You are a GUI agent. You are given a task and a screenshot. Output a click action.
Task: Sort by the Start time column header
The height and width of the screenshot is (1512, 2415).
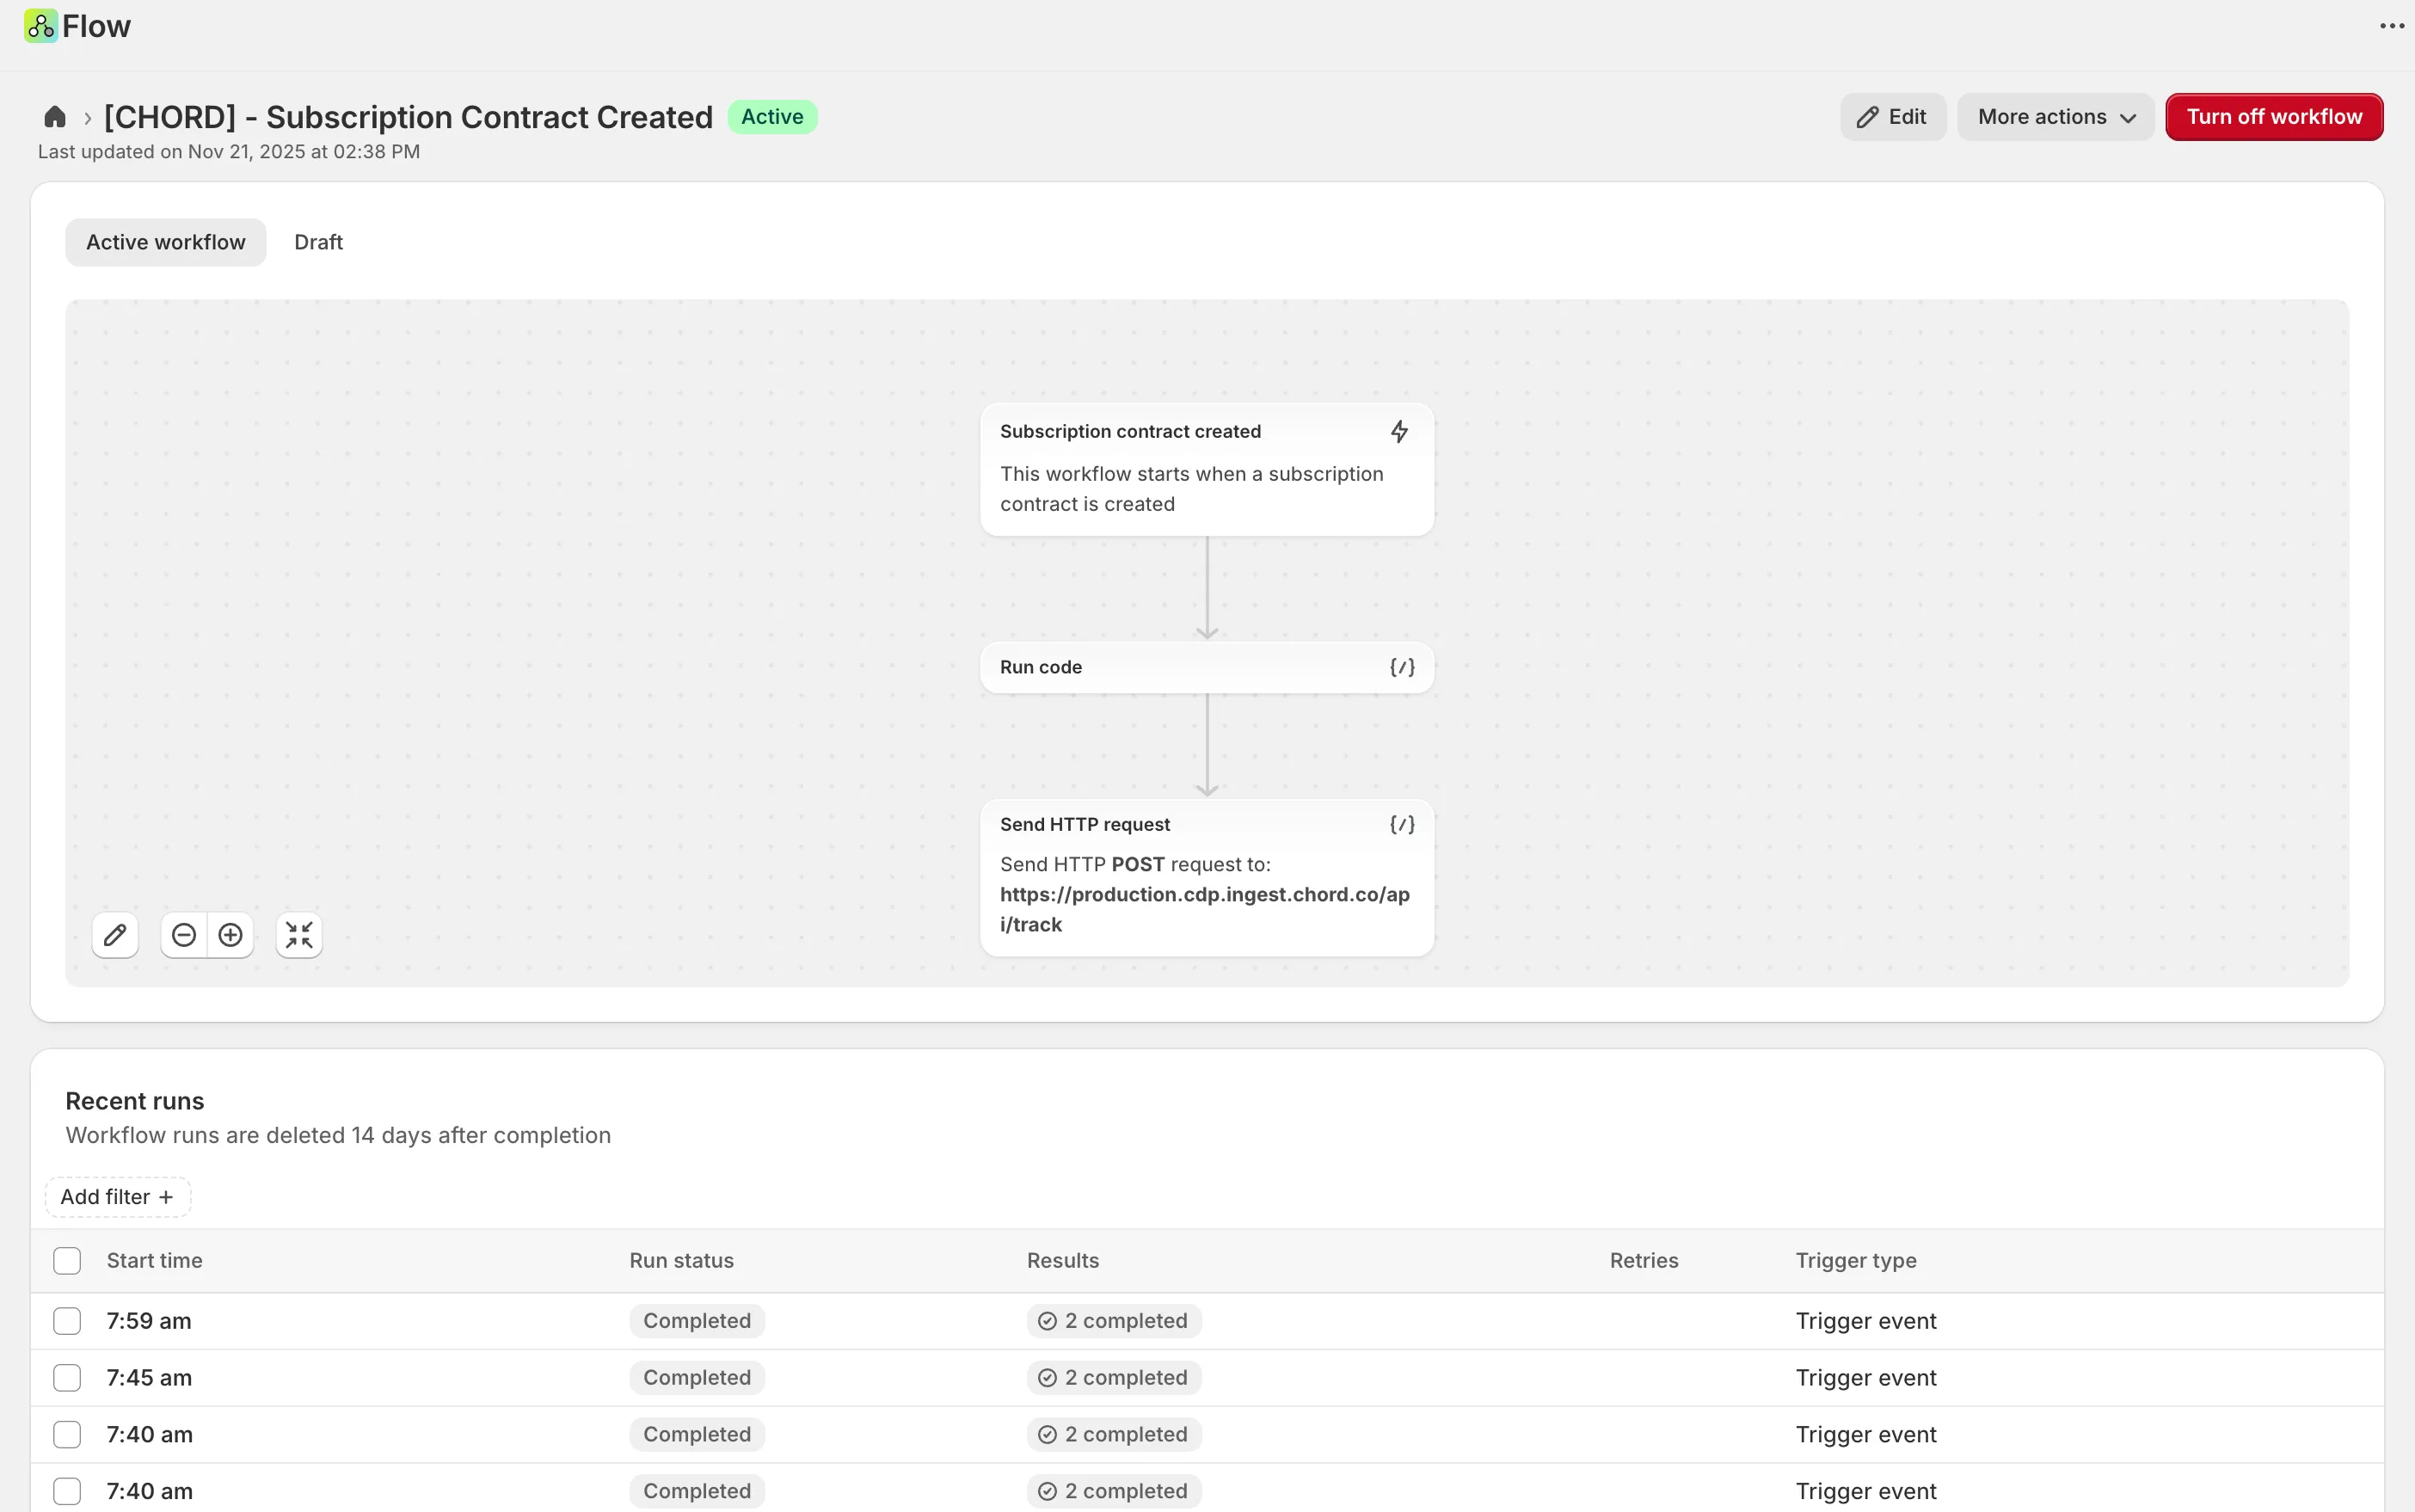coord(155,1261)
